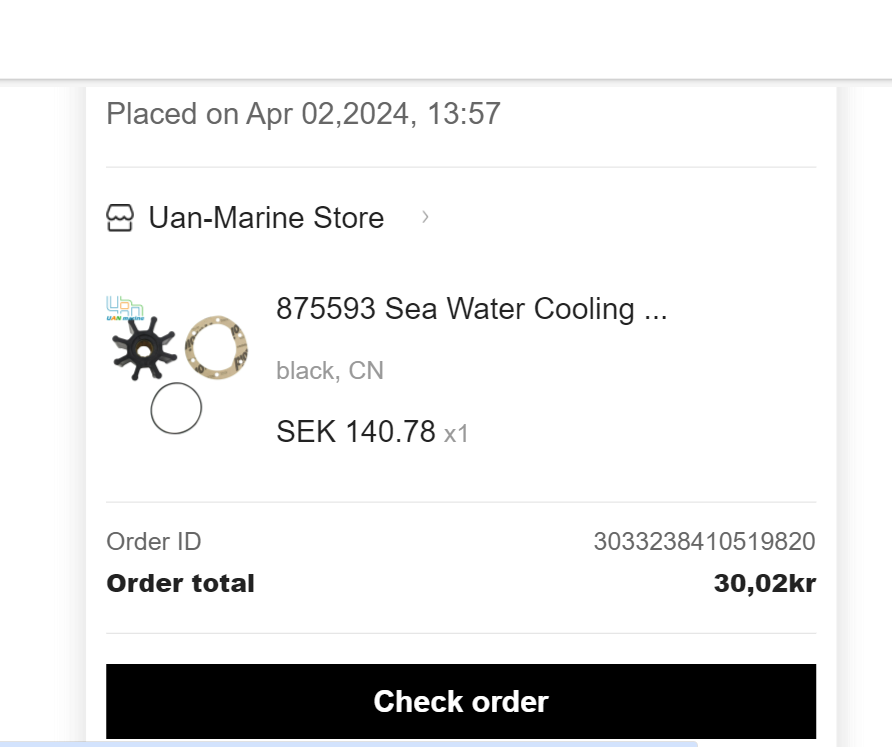
Task: Click the 30,02kr total amount
Action: tap(764, 584)
